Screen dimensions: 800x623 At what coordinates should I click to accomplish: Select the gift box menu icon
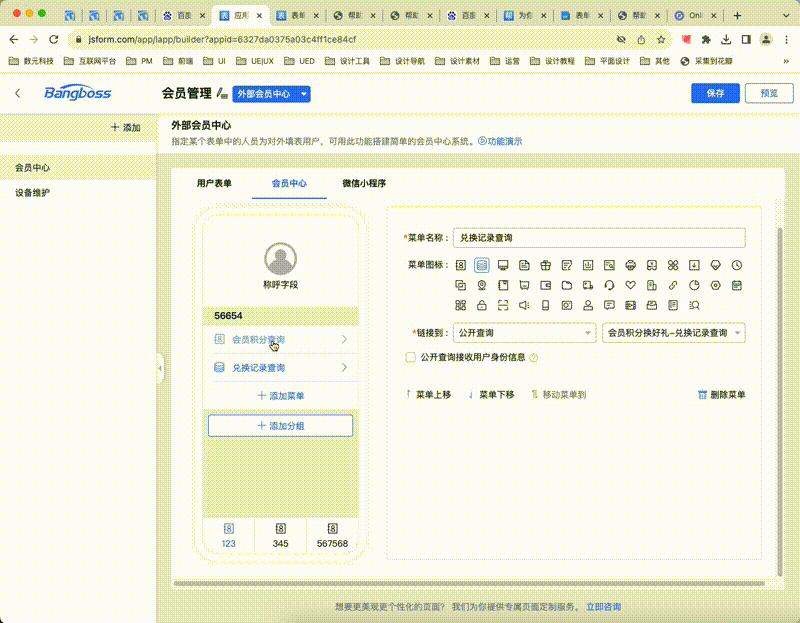[x=545, y=265]
